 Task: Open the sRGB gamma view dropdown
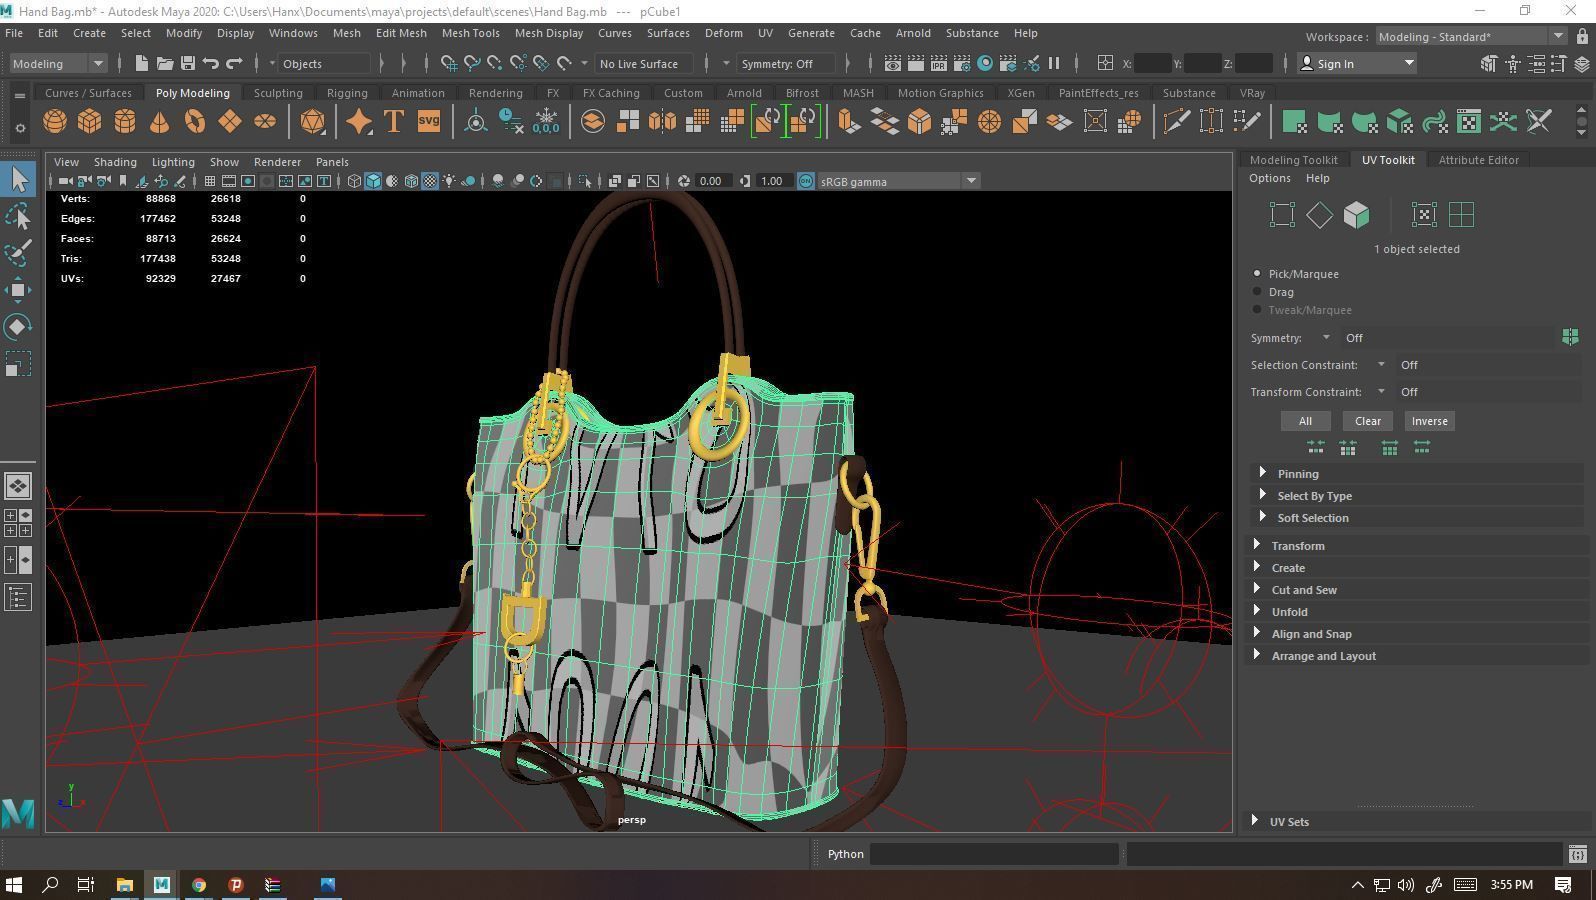[x=898, y=181]
